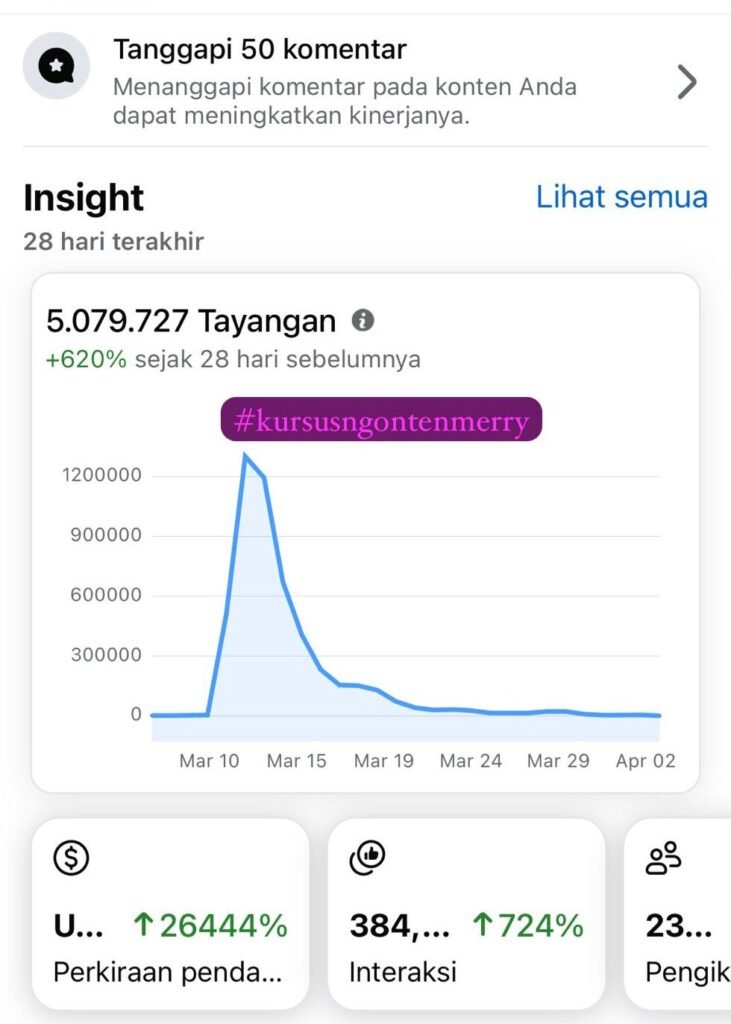Tap the +620% growth text
Image resolution: width=731 pixels, height=1024 pixels.
click(86, 360)
